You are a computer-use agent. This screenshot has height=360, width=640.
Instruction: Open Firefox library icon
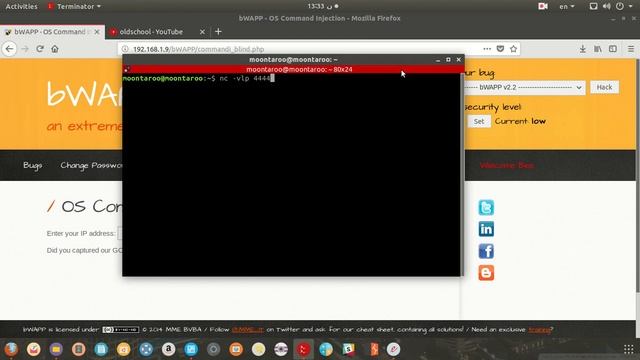click(598, 49)
